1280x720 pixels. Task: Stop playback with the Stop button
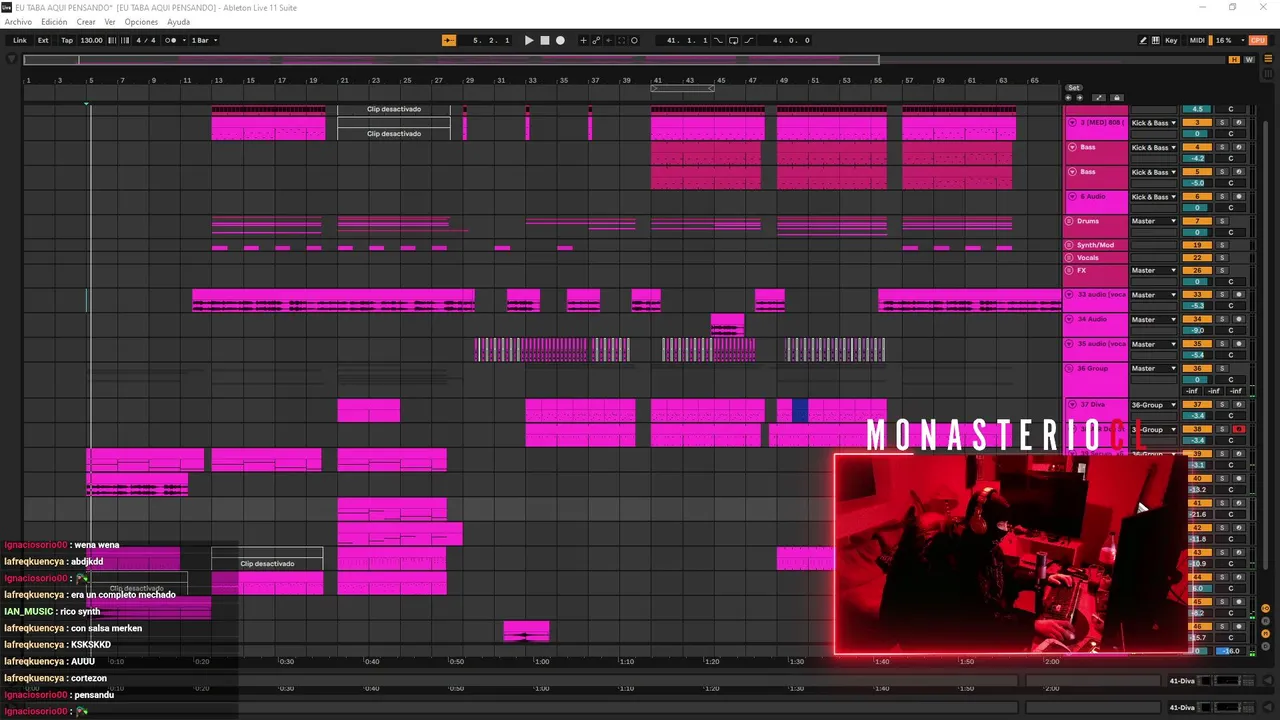pyautogui.click(x=545, y=40)
